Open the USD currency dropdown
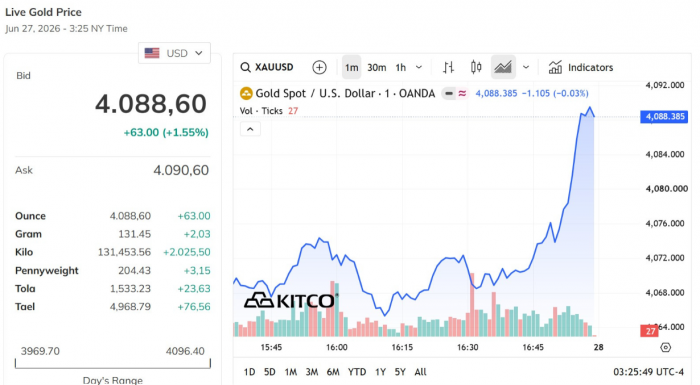The image size is (700, 385). (x=174, y=53)
